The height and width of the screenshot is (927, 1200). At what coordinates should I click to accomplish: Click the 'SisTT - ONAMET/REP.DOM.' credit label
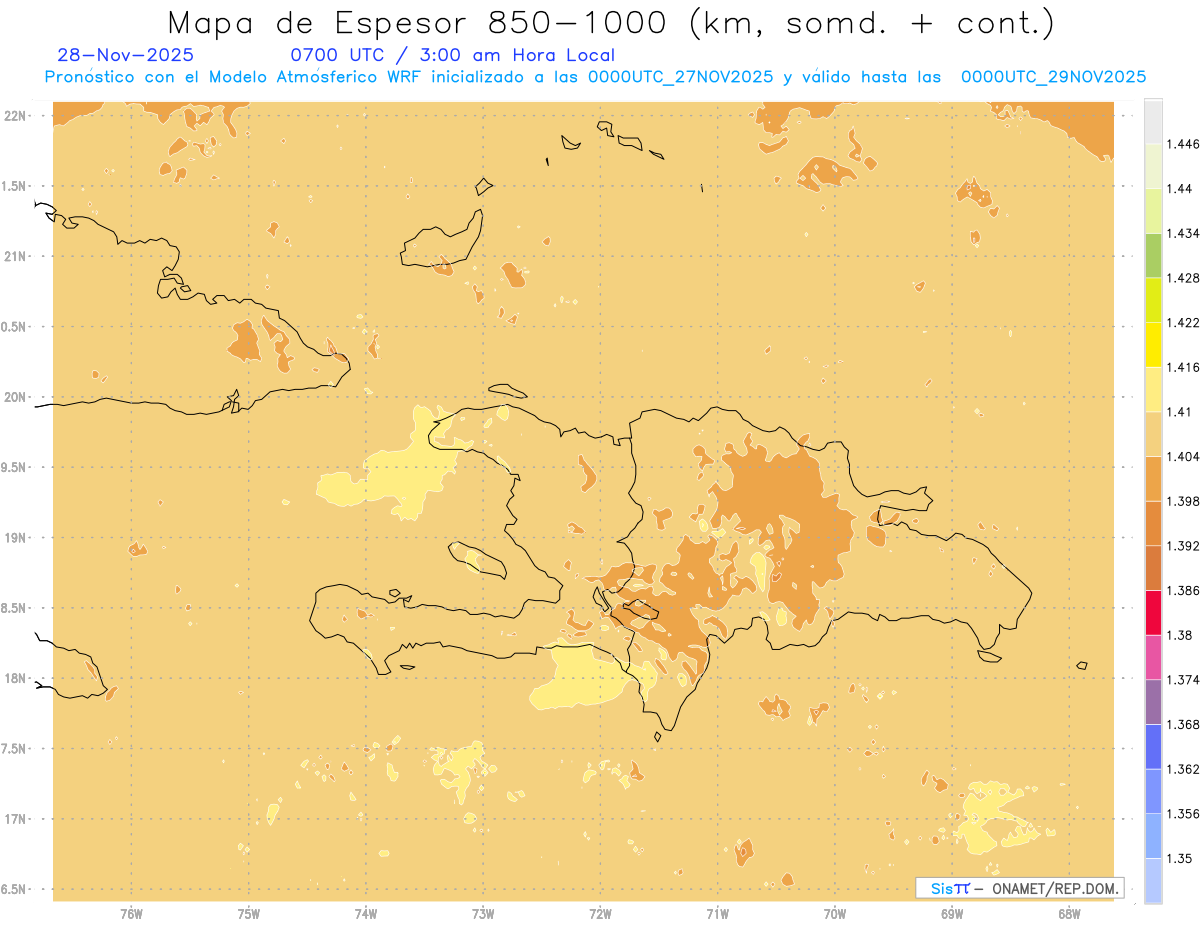tap(1019, 888)
